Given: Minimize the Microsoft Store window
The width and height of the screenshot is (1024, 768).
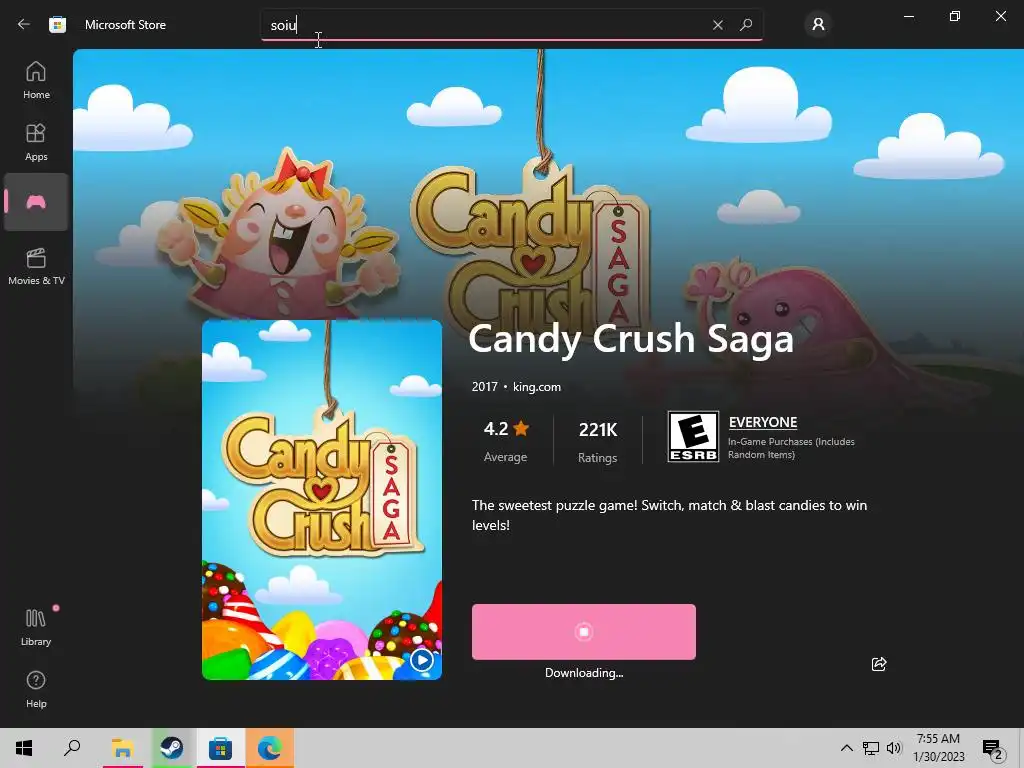Looking at the screenshot, I should (908, 16).
